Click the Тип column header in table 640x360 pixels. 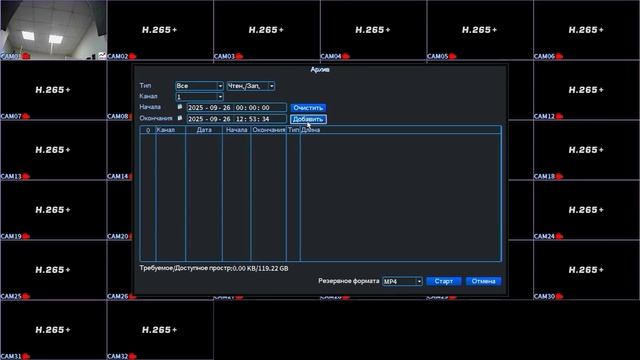click(x=293, y=130)
